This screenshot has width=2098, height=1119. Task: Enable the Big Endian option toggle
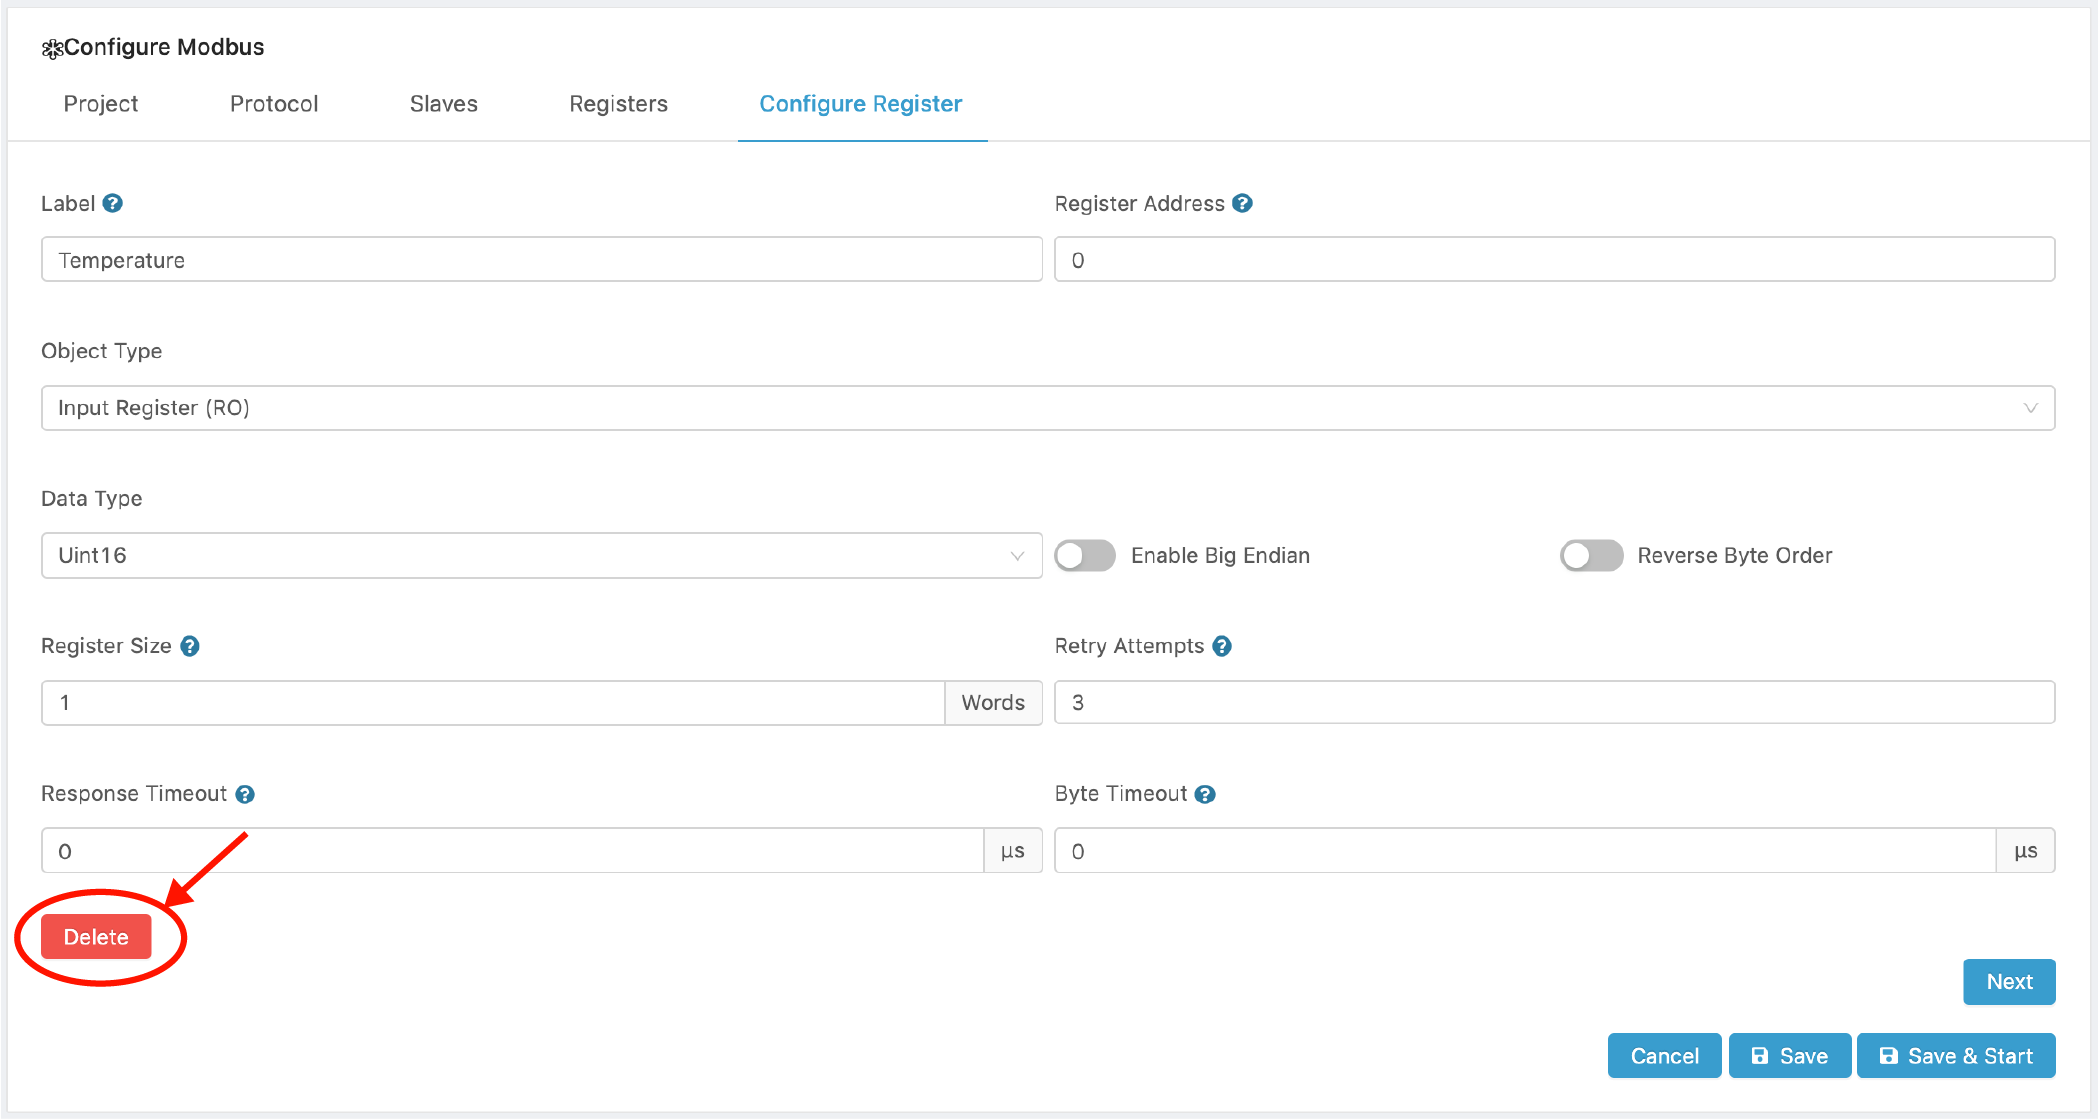click(1086, 555)
